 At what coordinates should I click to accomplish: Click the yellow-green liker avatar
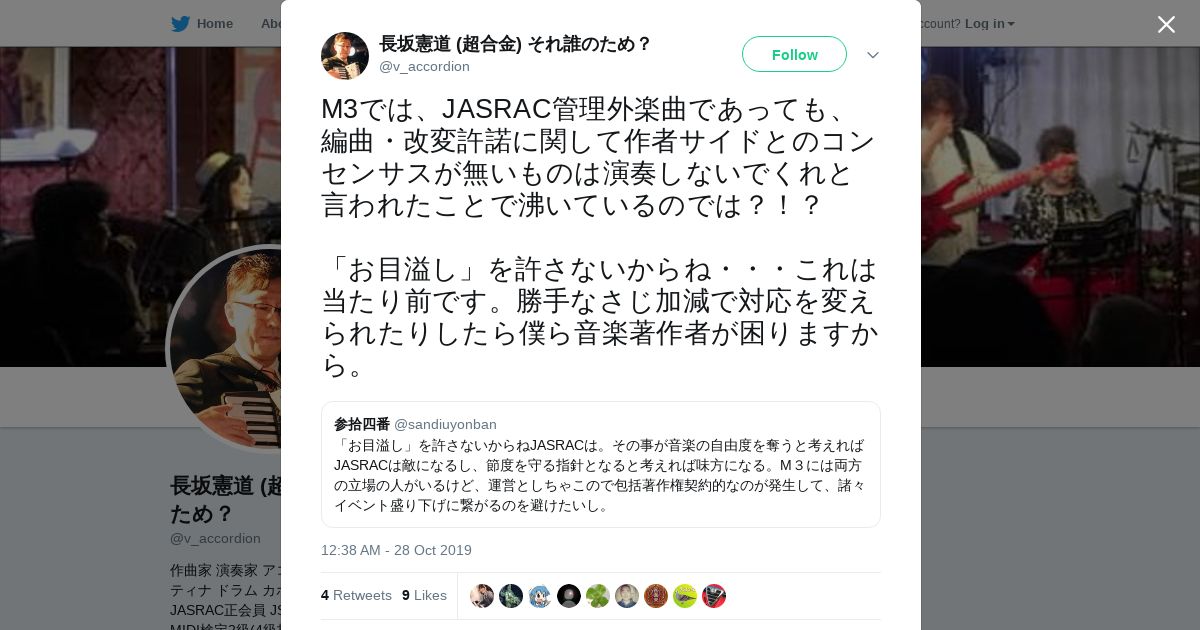[x=685, y=596]
